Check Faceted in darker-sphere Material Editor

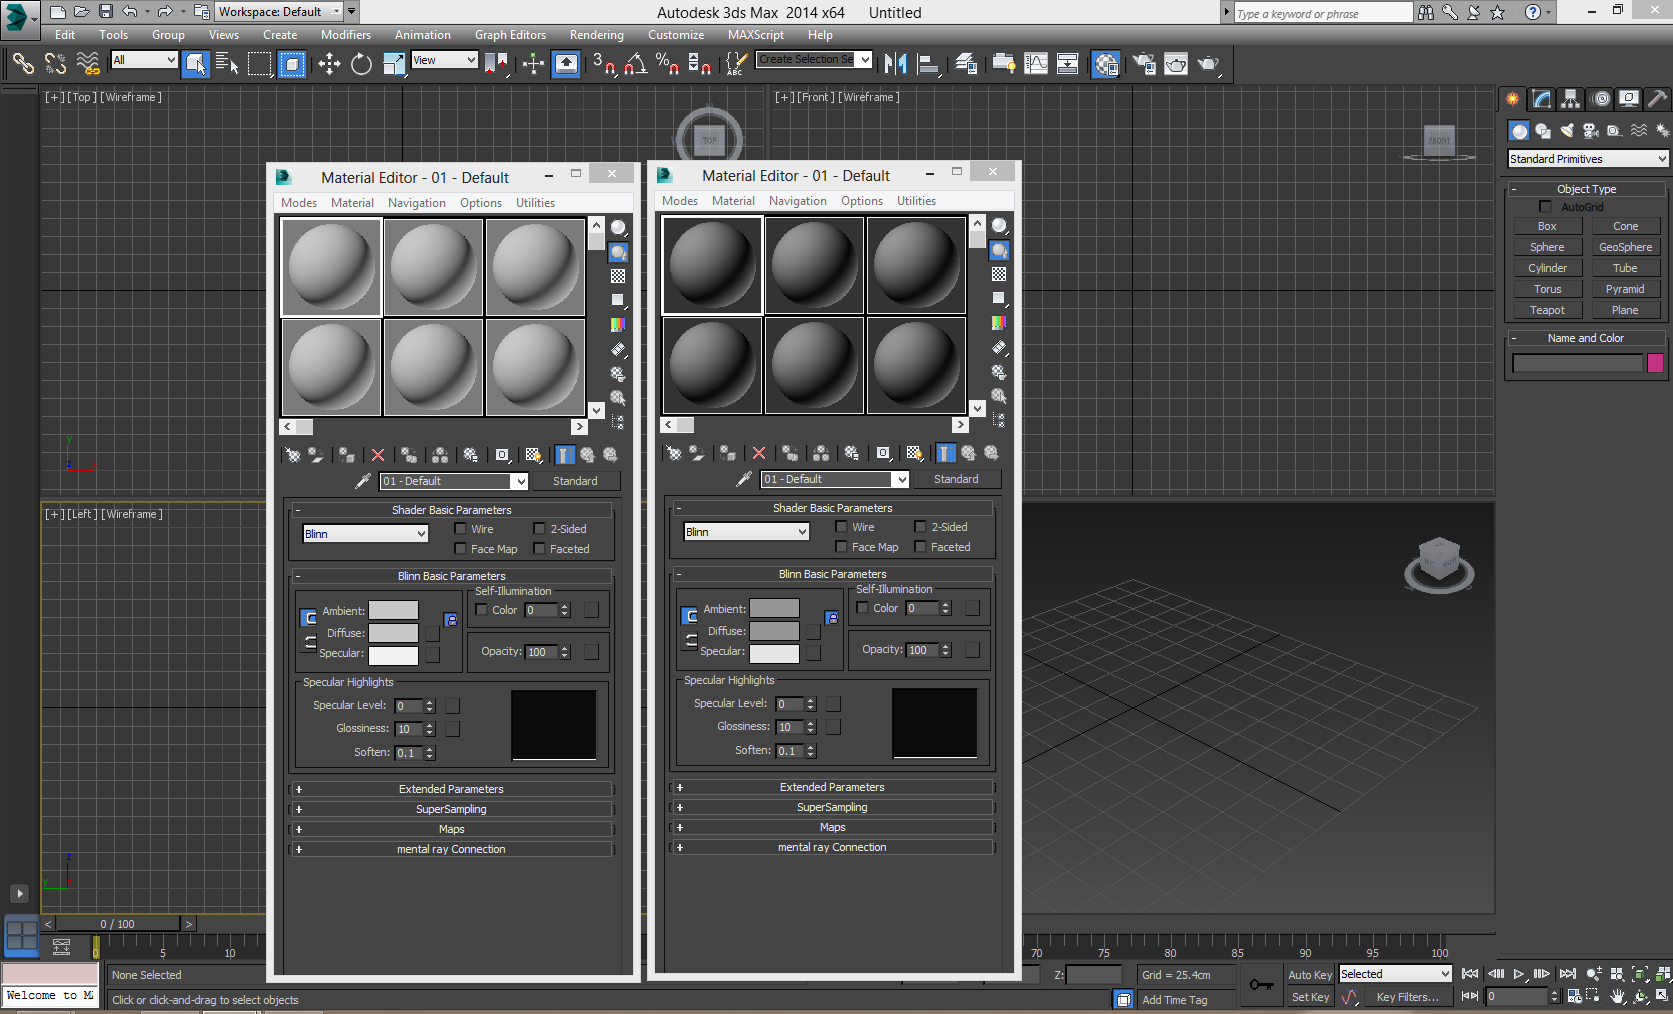click(x=920, y=547)
